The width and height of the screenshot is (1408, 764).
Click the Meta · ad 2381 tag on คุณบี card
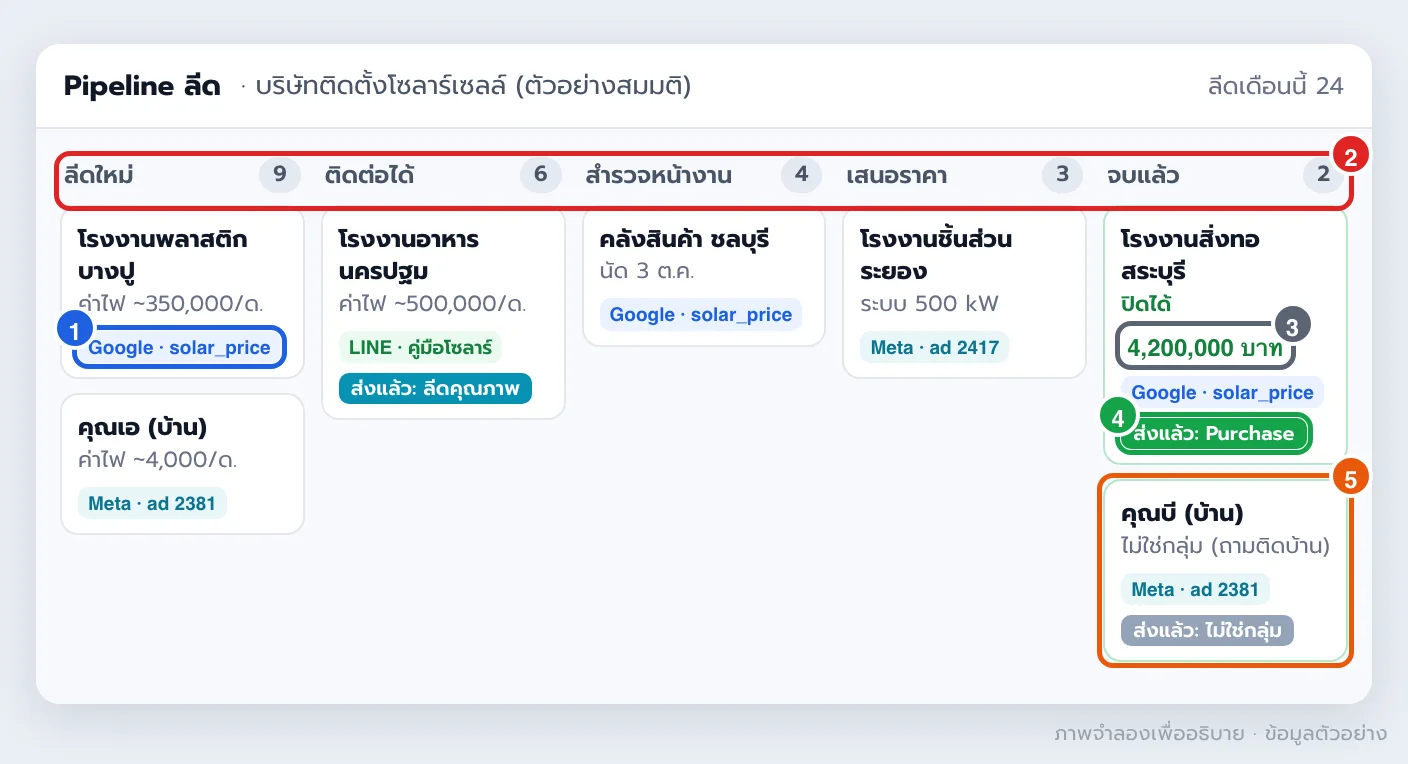(x=1195, y=589)
